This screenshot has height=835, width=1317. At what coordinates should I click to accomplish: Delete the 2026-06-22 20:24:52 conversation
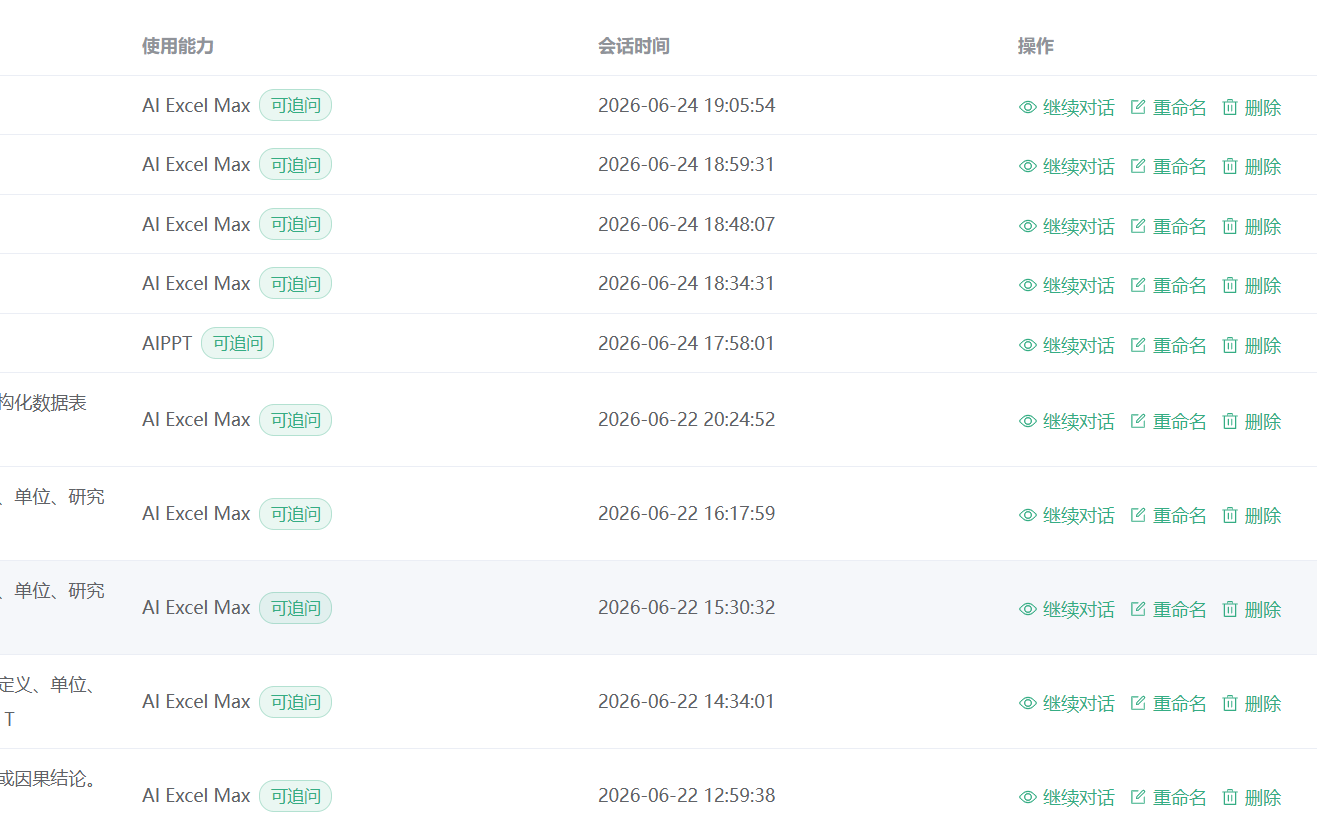[1251, 421]
